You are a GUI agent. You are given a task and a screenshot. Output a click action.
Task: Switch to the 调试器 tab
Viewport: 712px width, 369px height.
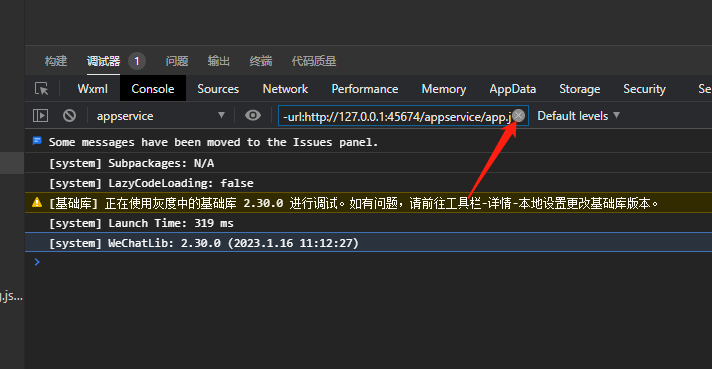[104, 61]
